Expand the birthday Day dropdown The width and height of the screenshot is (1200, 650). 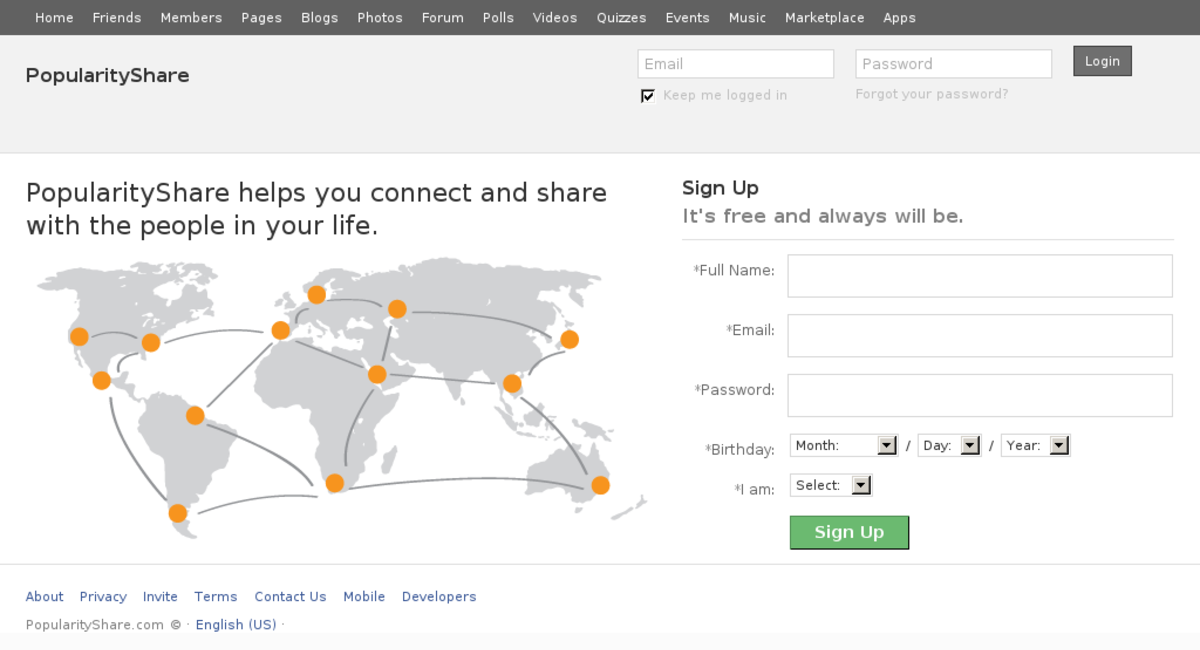point(949,446)
